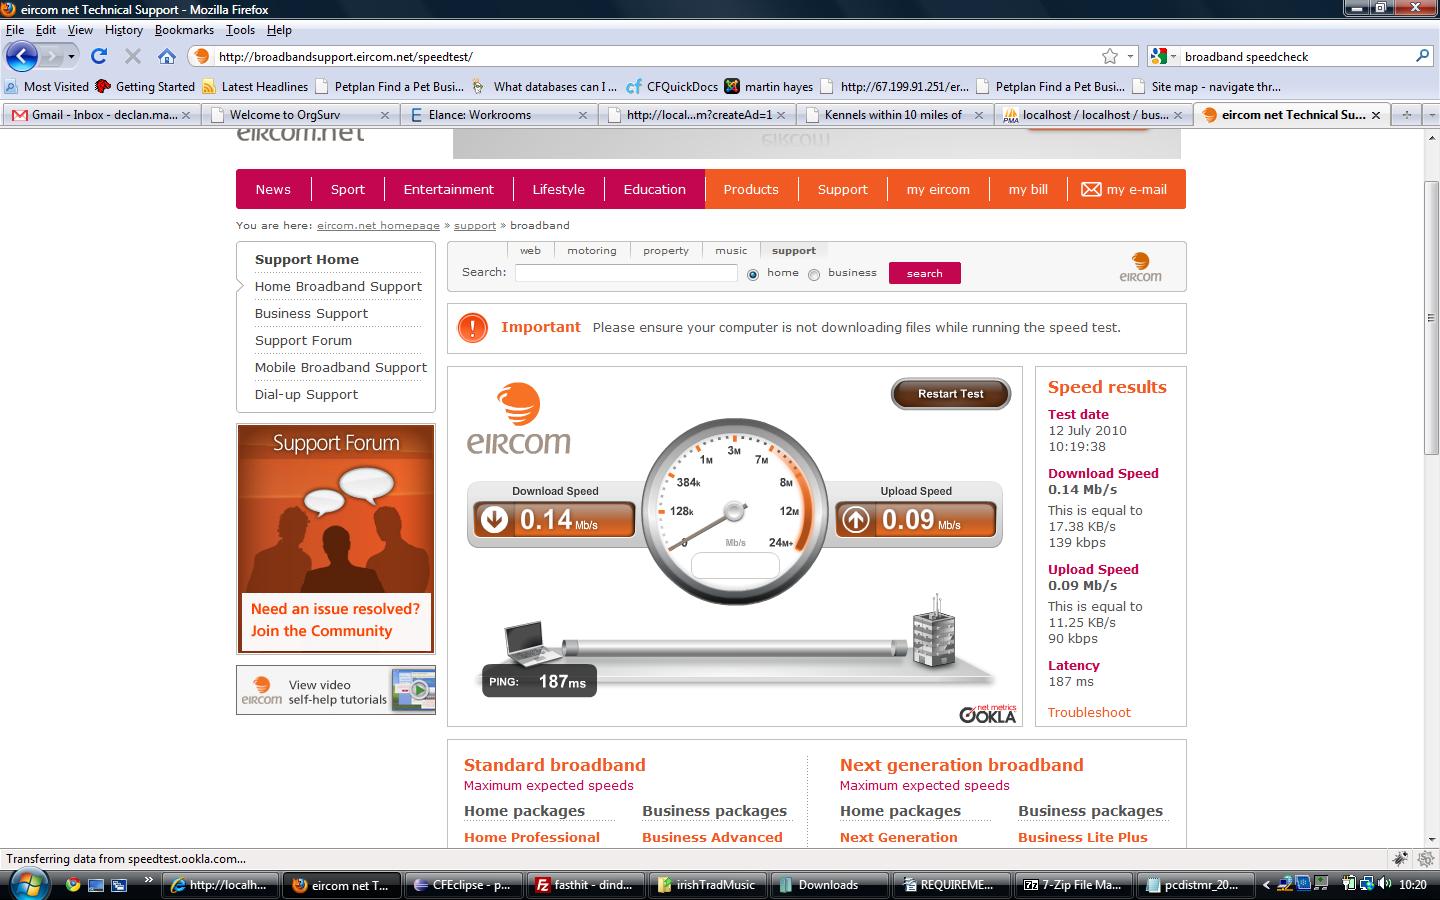Open the 7-Zip File Manager taskbar window

point(1075,884)
